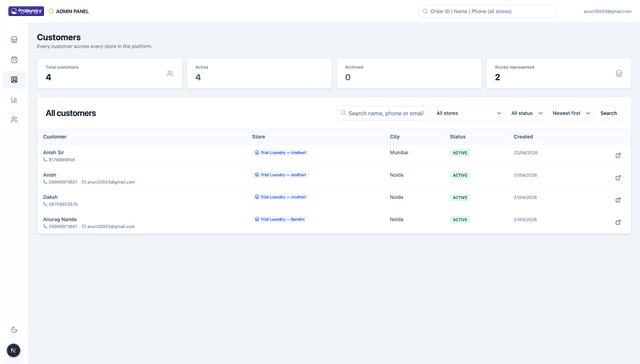Click the Trial Laundry – Bandra store tag
Viewport: 640px width, 364px height.
280,219
